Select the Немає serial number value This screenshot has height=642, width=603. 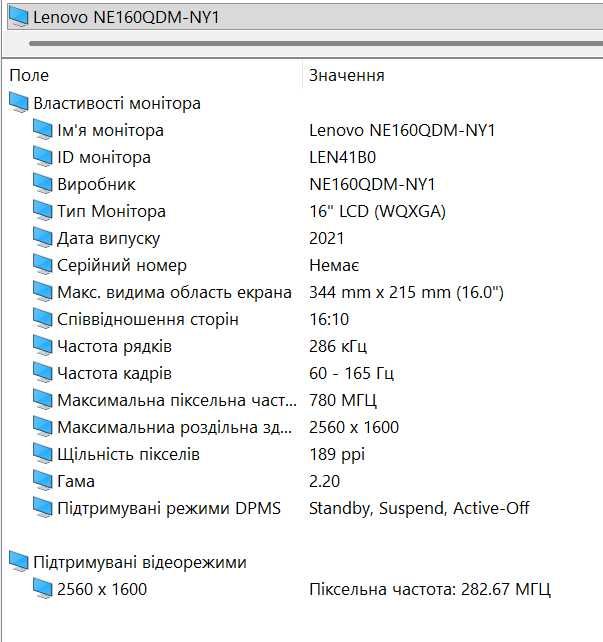334,265
